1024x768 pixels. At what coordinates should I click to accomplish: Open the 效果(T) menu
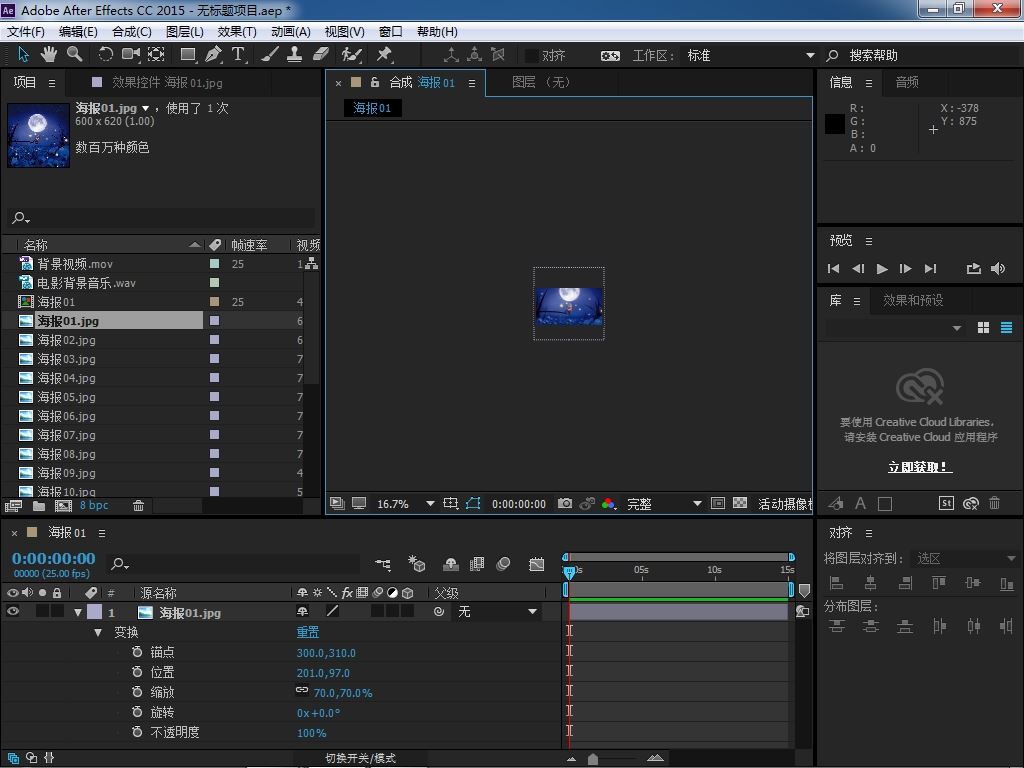[x=236, y=31]
